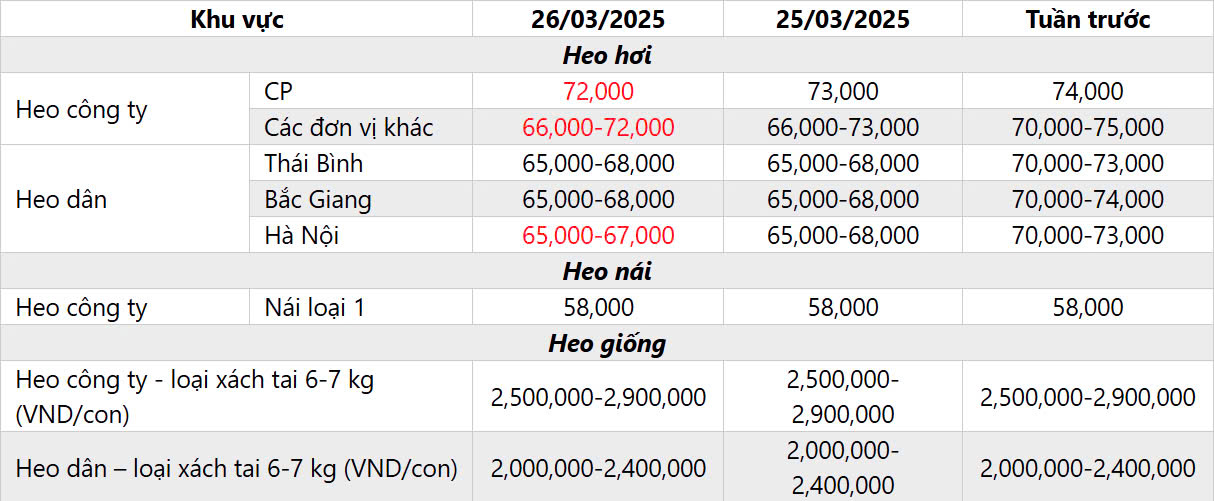Click the 73,000 CP price for 25/03/2025
The height and width of the screenshot is (501, 1214).
[842, 92]
